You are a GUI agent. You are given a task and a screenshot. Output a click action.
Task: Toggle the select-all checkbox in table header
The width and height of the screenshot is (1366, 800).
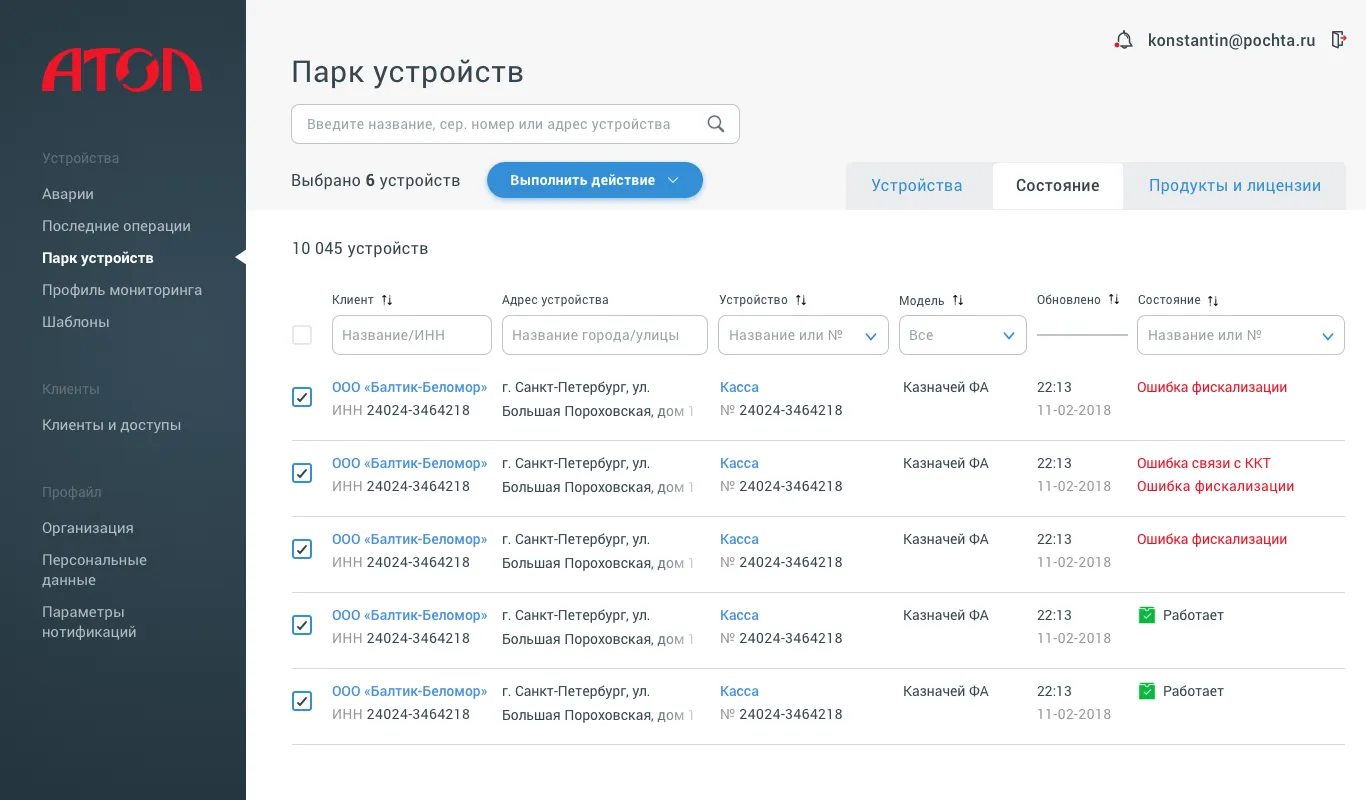pyautogui.click(x=302, y=335)
